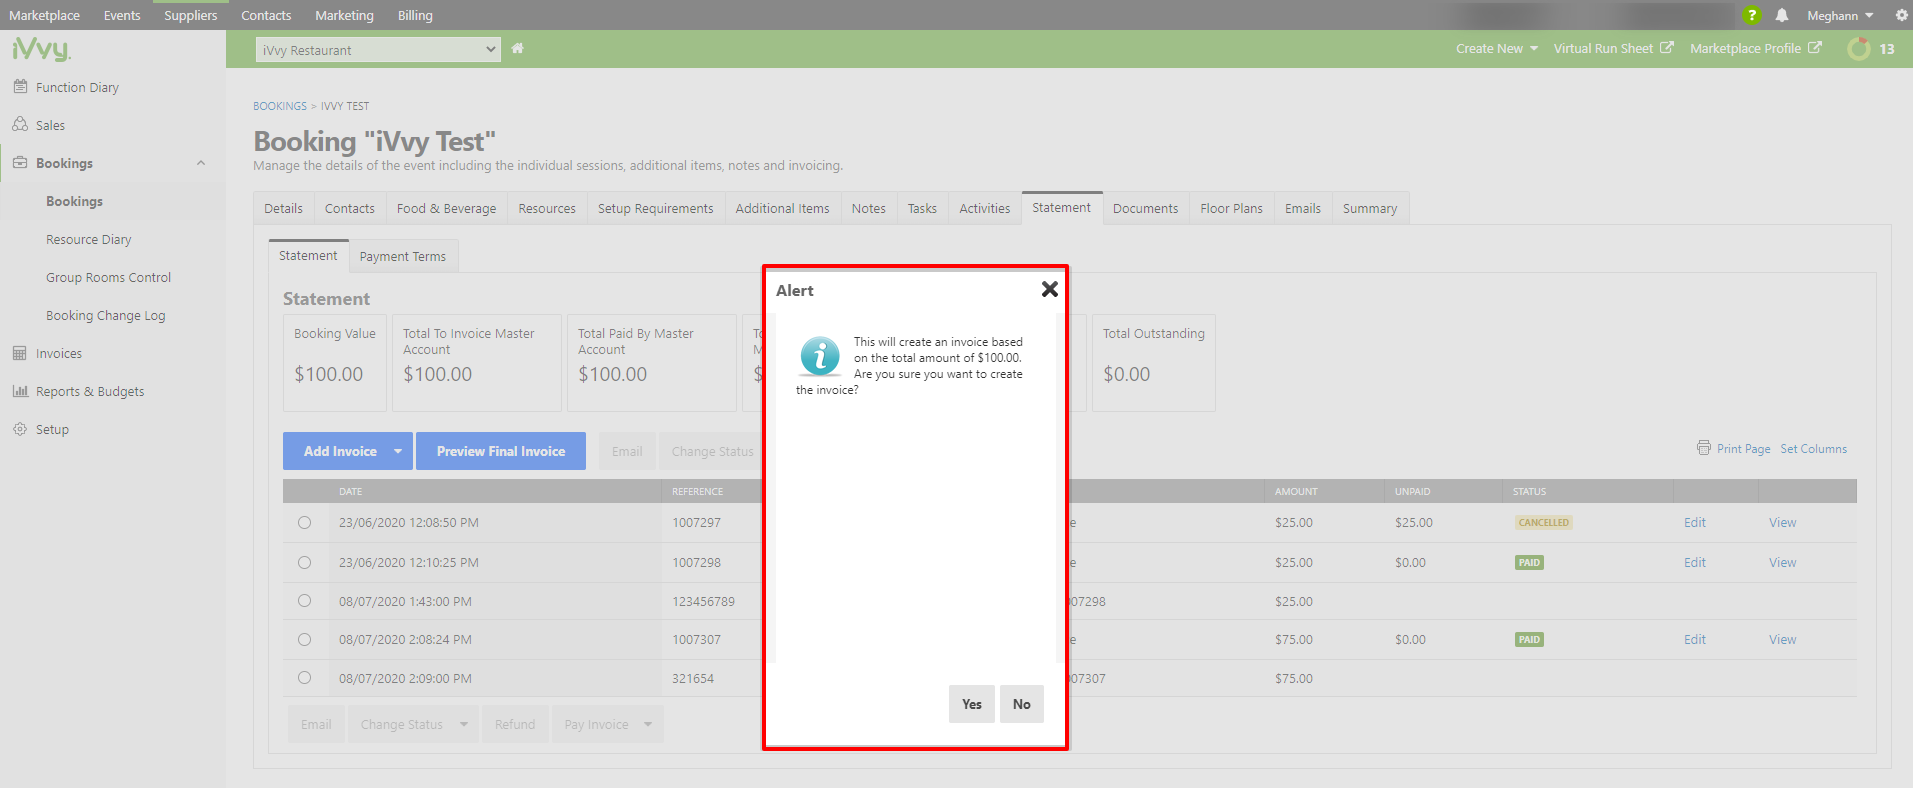Open Virtual Run Sheet external link
The width and height of the screenshot is (1913, 788).
pos(1612,48)
